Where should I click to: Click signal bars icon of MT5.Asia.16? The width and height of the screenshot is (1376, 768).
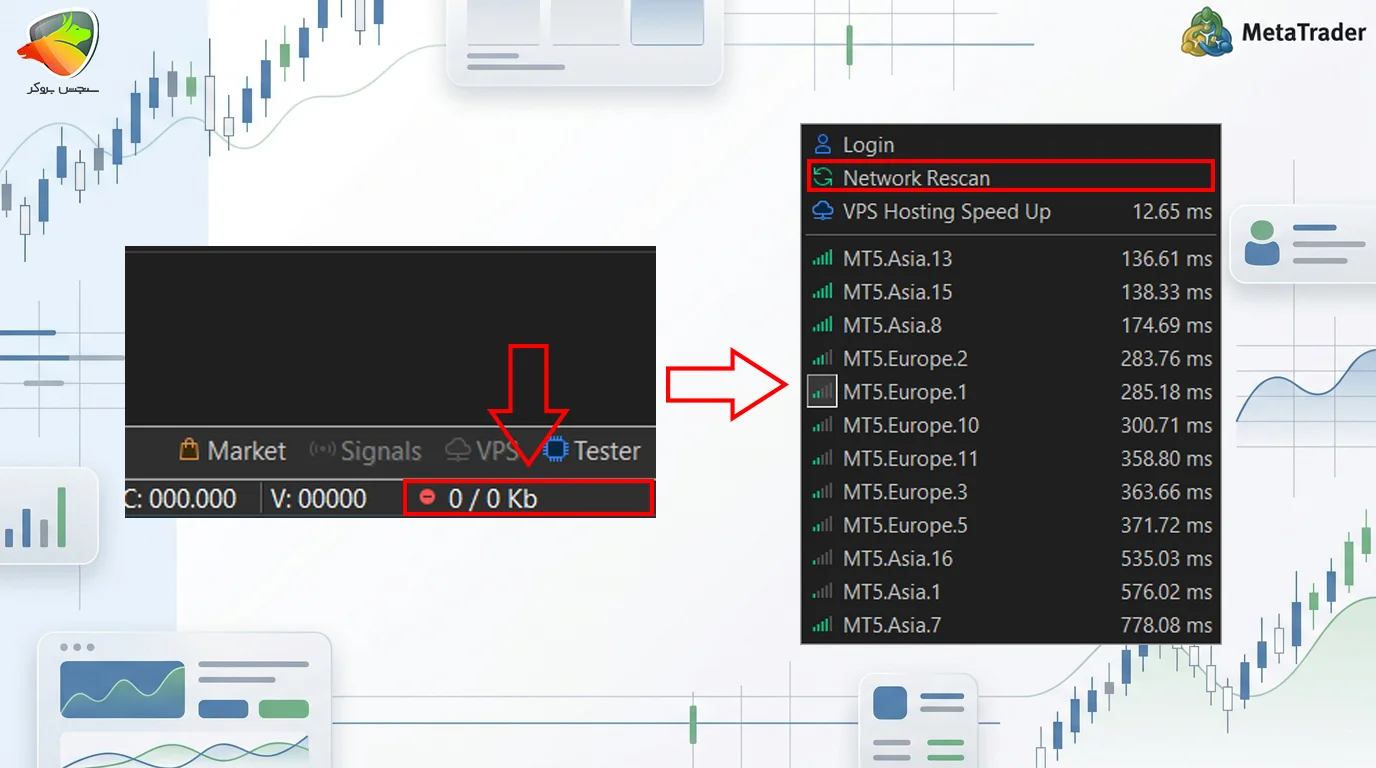click(822, 558)
